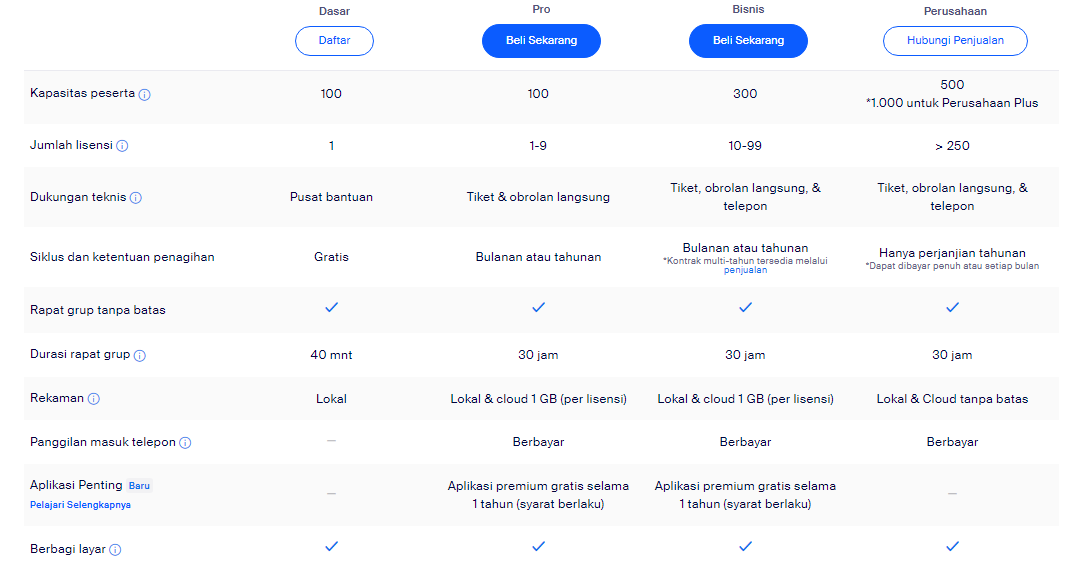This screenshot has height=561, width=1081.
Task: Click Perusahaan checkmark for Berbagi layar
Action: pyautogui.click(x=952, y=546)
